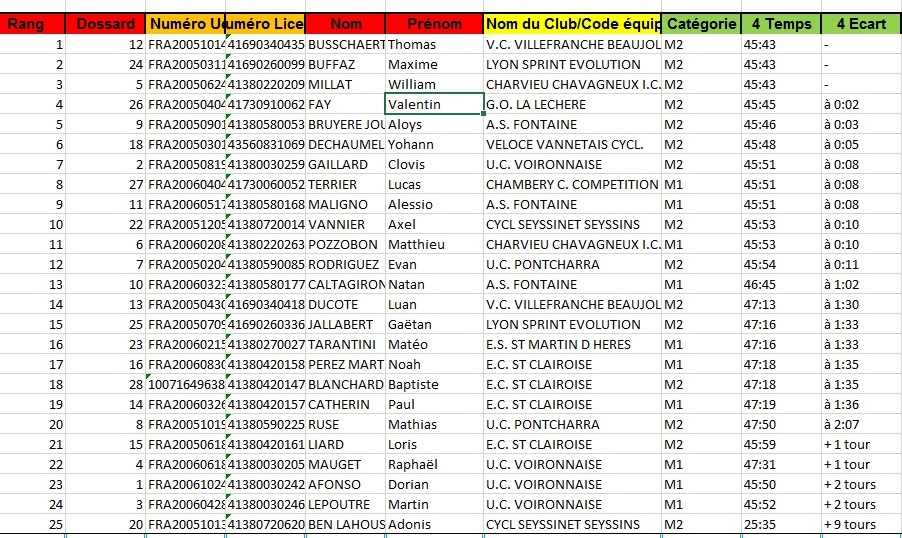Select the Catégorie header cell

[x=701, y=24]
